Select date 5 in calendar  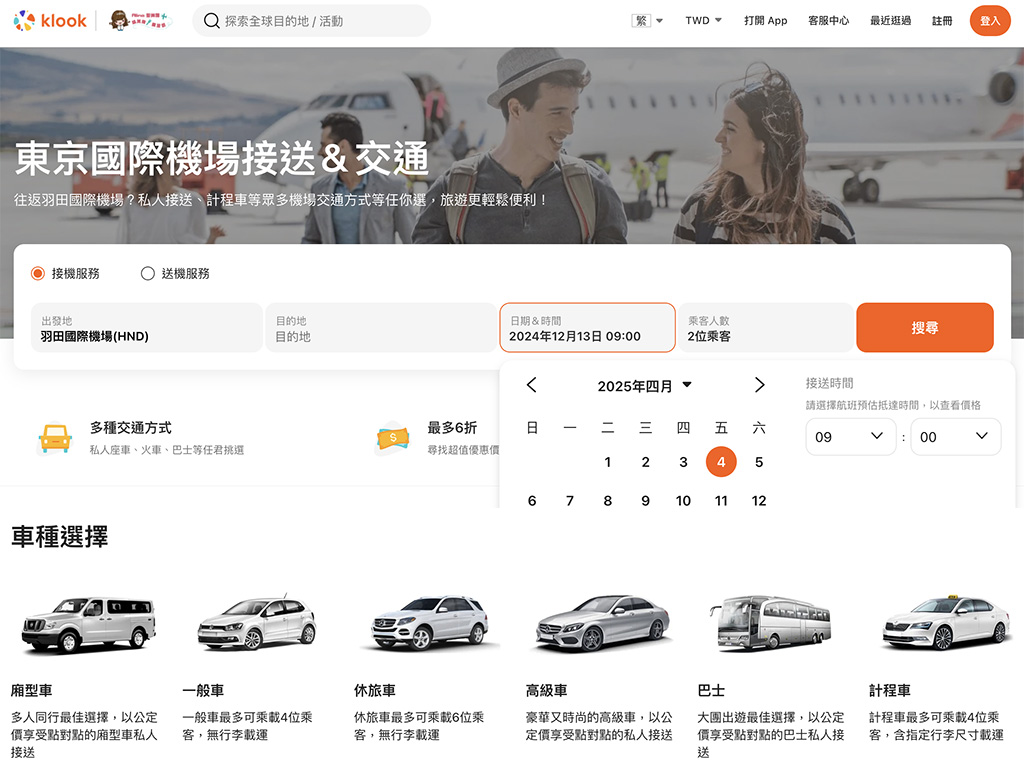tap(759, 462)
